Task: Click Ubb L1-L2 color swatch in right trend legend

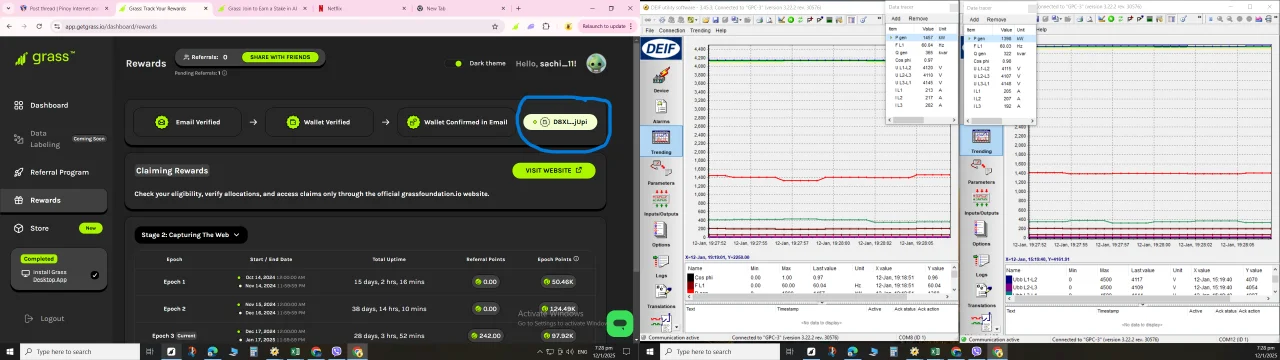Action: coord(1009,279)
